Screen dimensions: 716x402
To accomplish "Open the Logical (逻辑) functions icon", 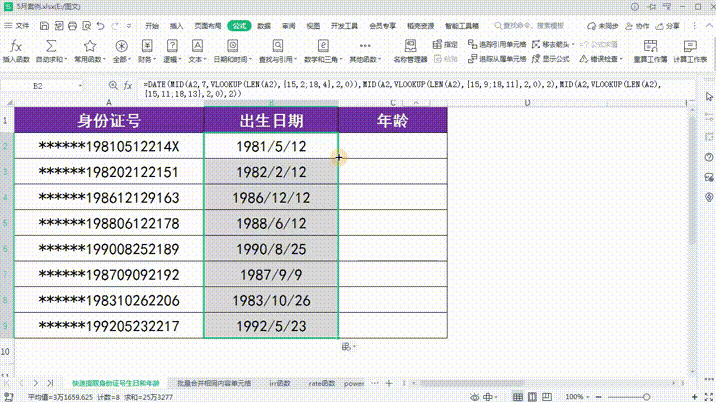I will (172, 46).
